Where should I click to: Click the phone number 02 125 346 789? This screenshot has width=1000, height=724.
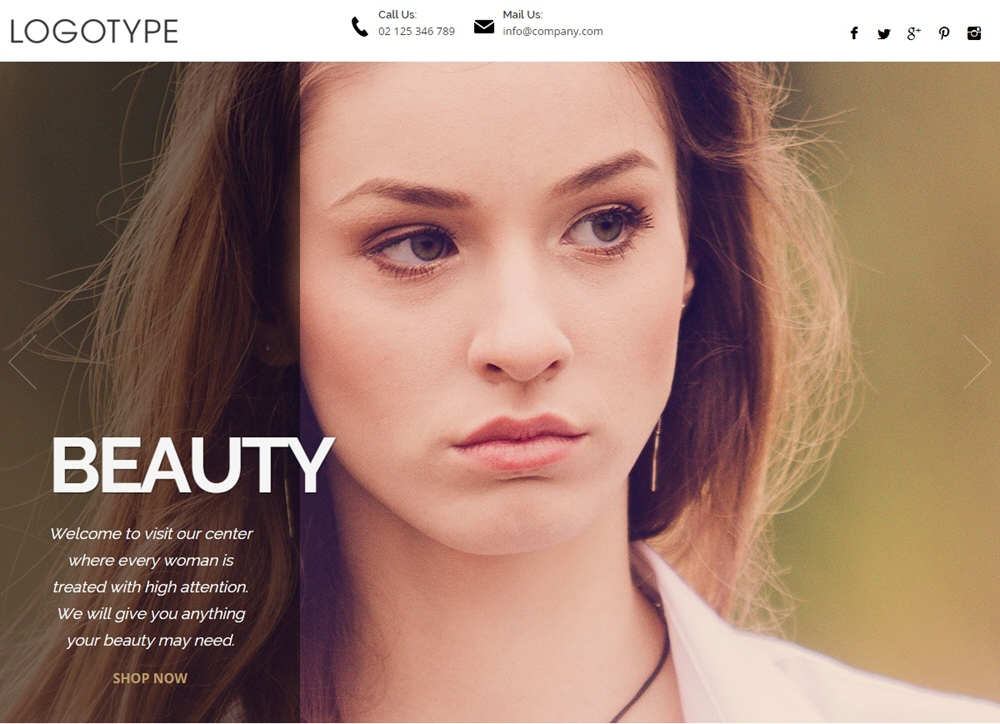416,31
